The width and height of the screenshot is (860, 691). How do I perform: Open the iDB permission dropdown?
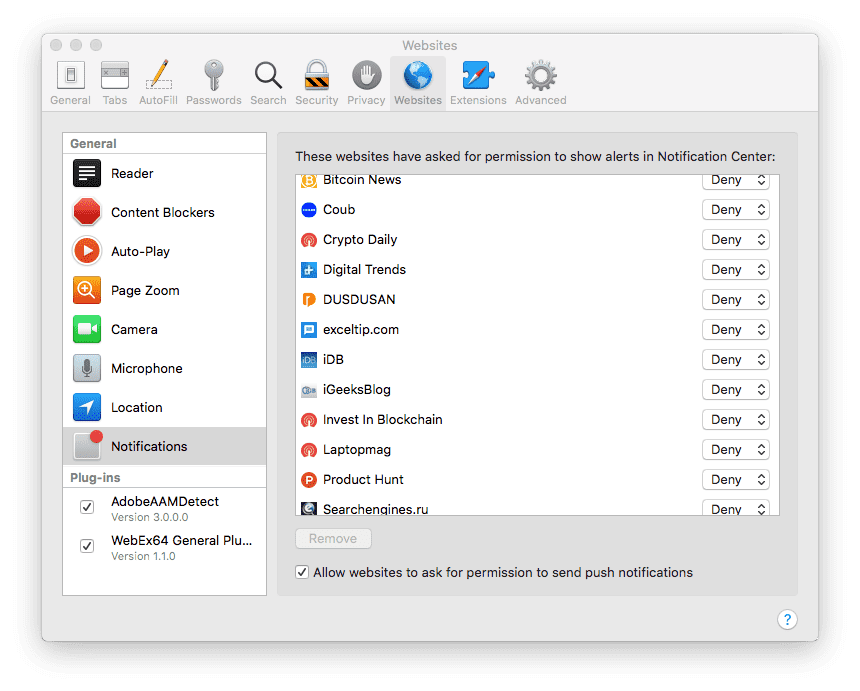[x=735, y=360]
